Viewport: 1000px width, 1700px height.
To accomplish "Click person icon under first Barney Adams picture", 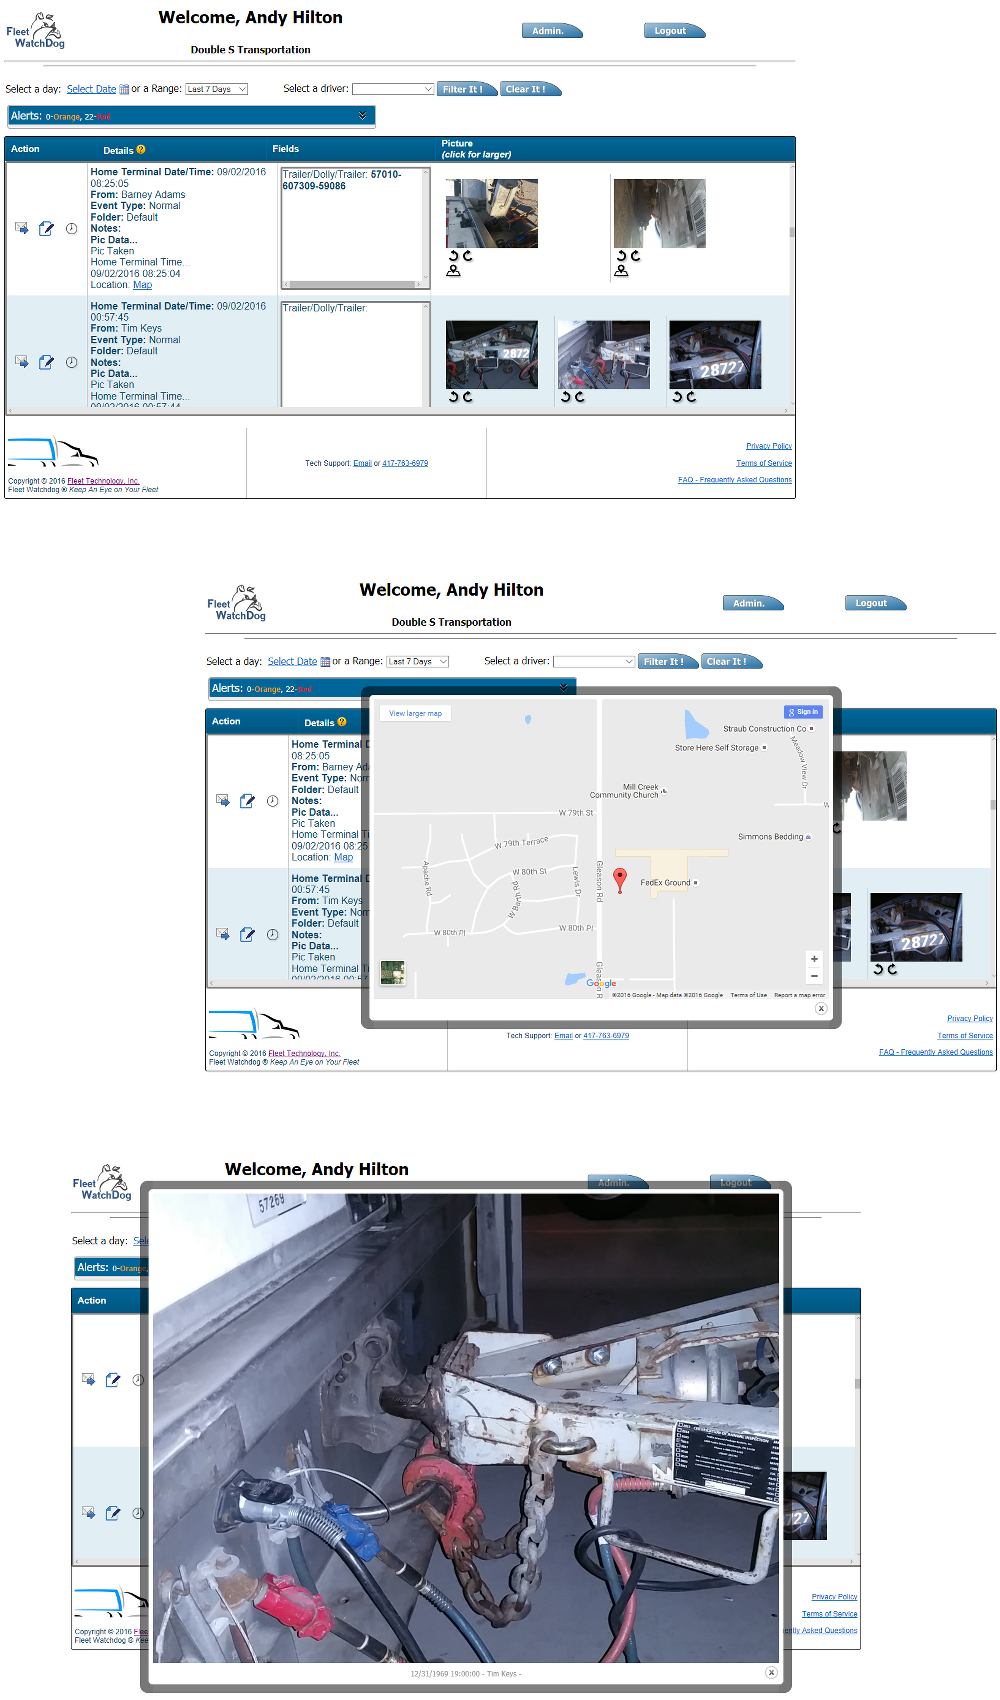I will tap(454, 270).
